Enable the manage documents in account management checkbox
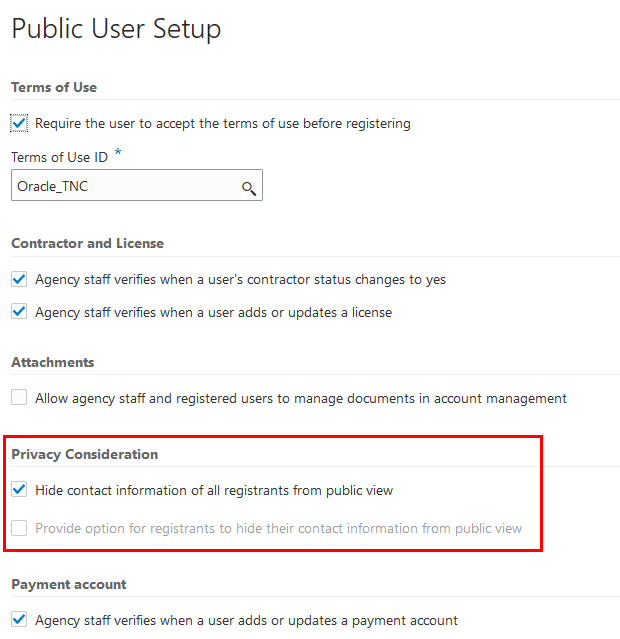Viewport: 620px width, 639px height. click(x=19, y=398)
